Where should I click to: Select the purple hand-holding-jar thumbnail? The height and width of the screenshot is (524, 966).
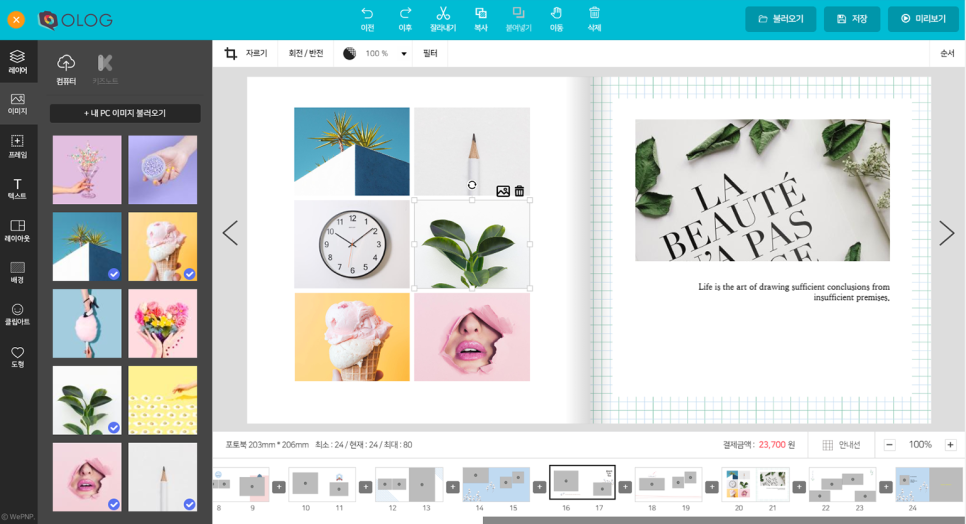[x=163, y=170]
